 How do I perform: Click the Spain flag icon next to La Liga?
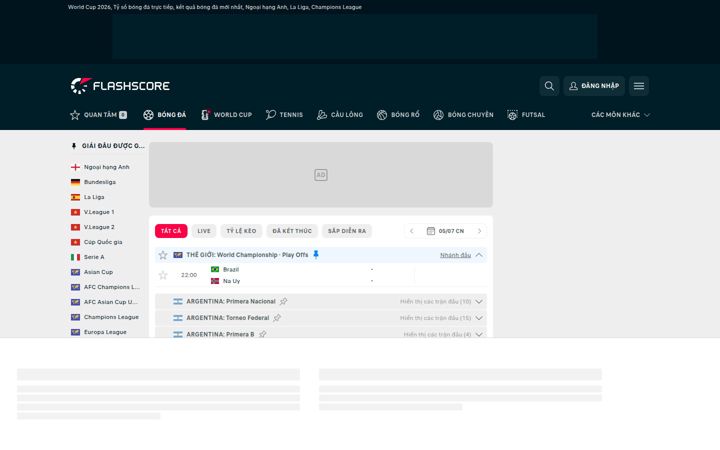tap(75, 197)
